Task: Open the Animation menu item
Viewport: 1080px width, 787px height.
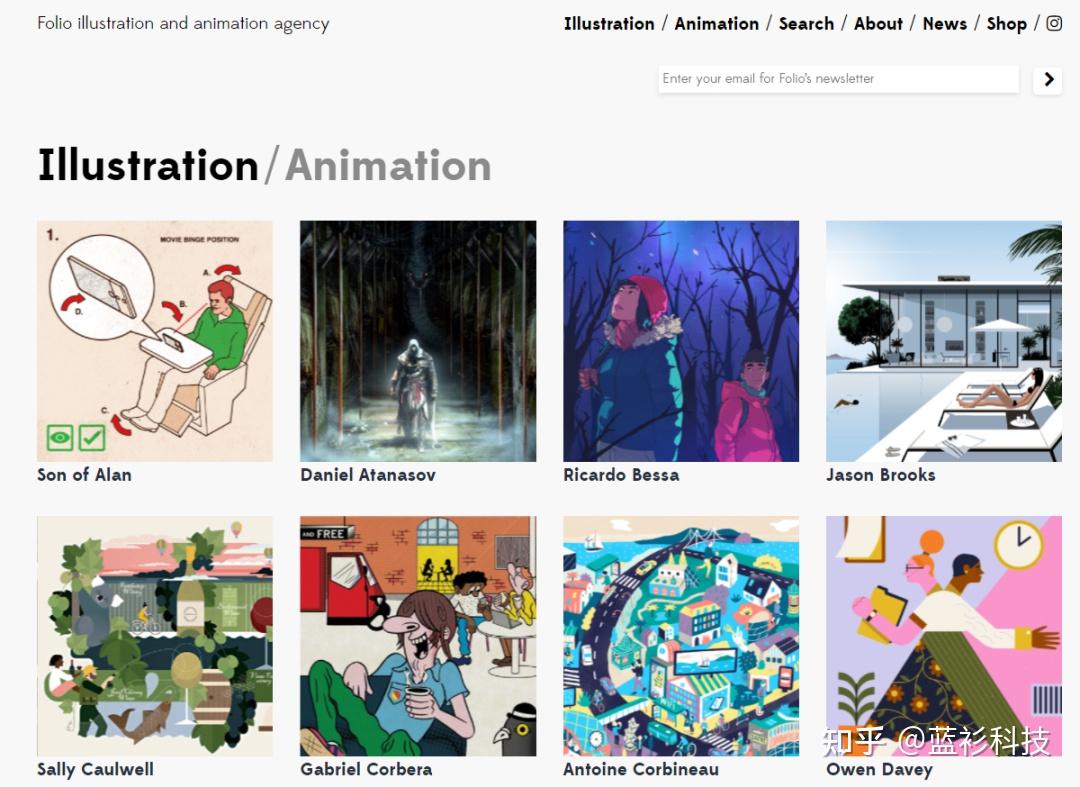Action: pyautogui.click(x=716, y=23)
